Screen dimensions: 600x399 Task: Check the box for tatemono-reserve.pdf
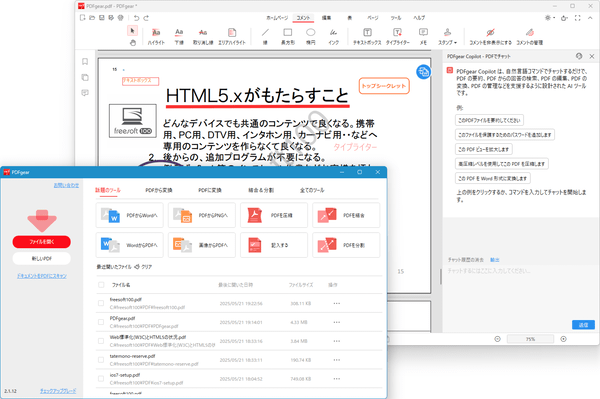(x=101, y=360)
